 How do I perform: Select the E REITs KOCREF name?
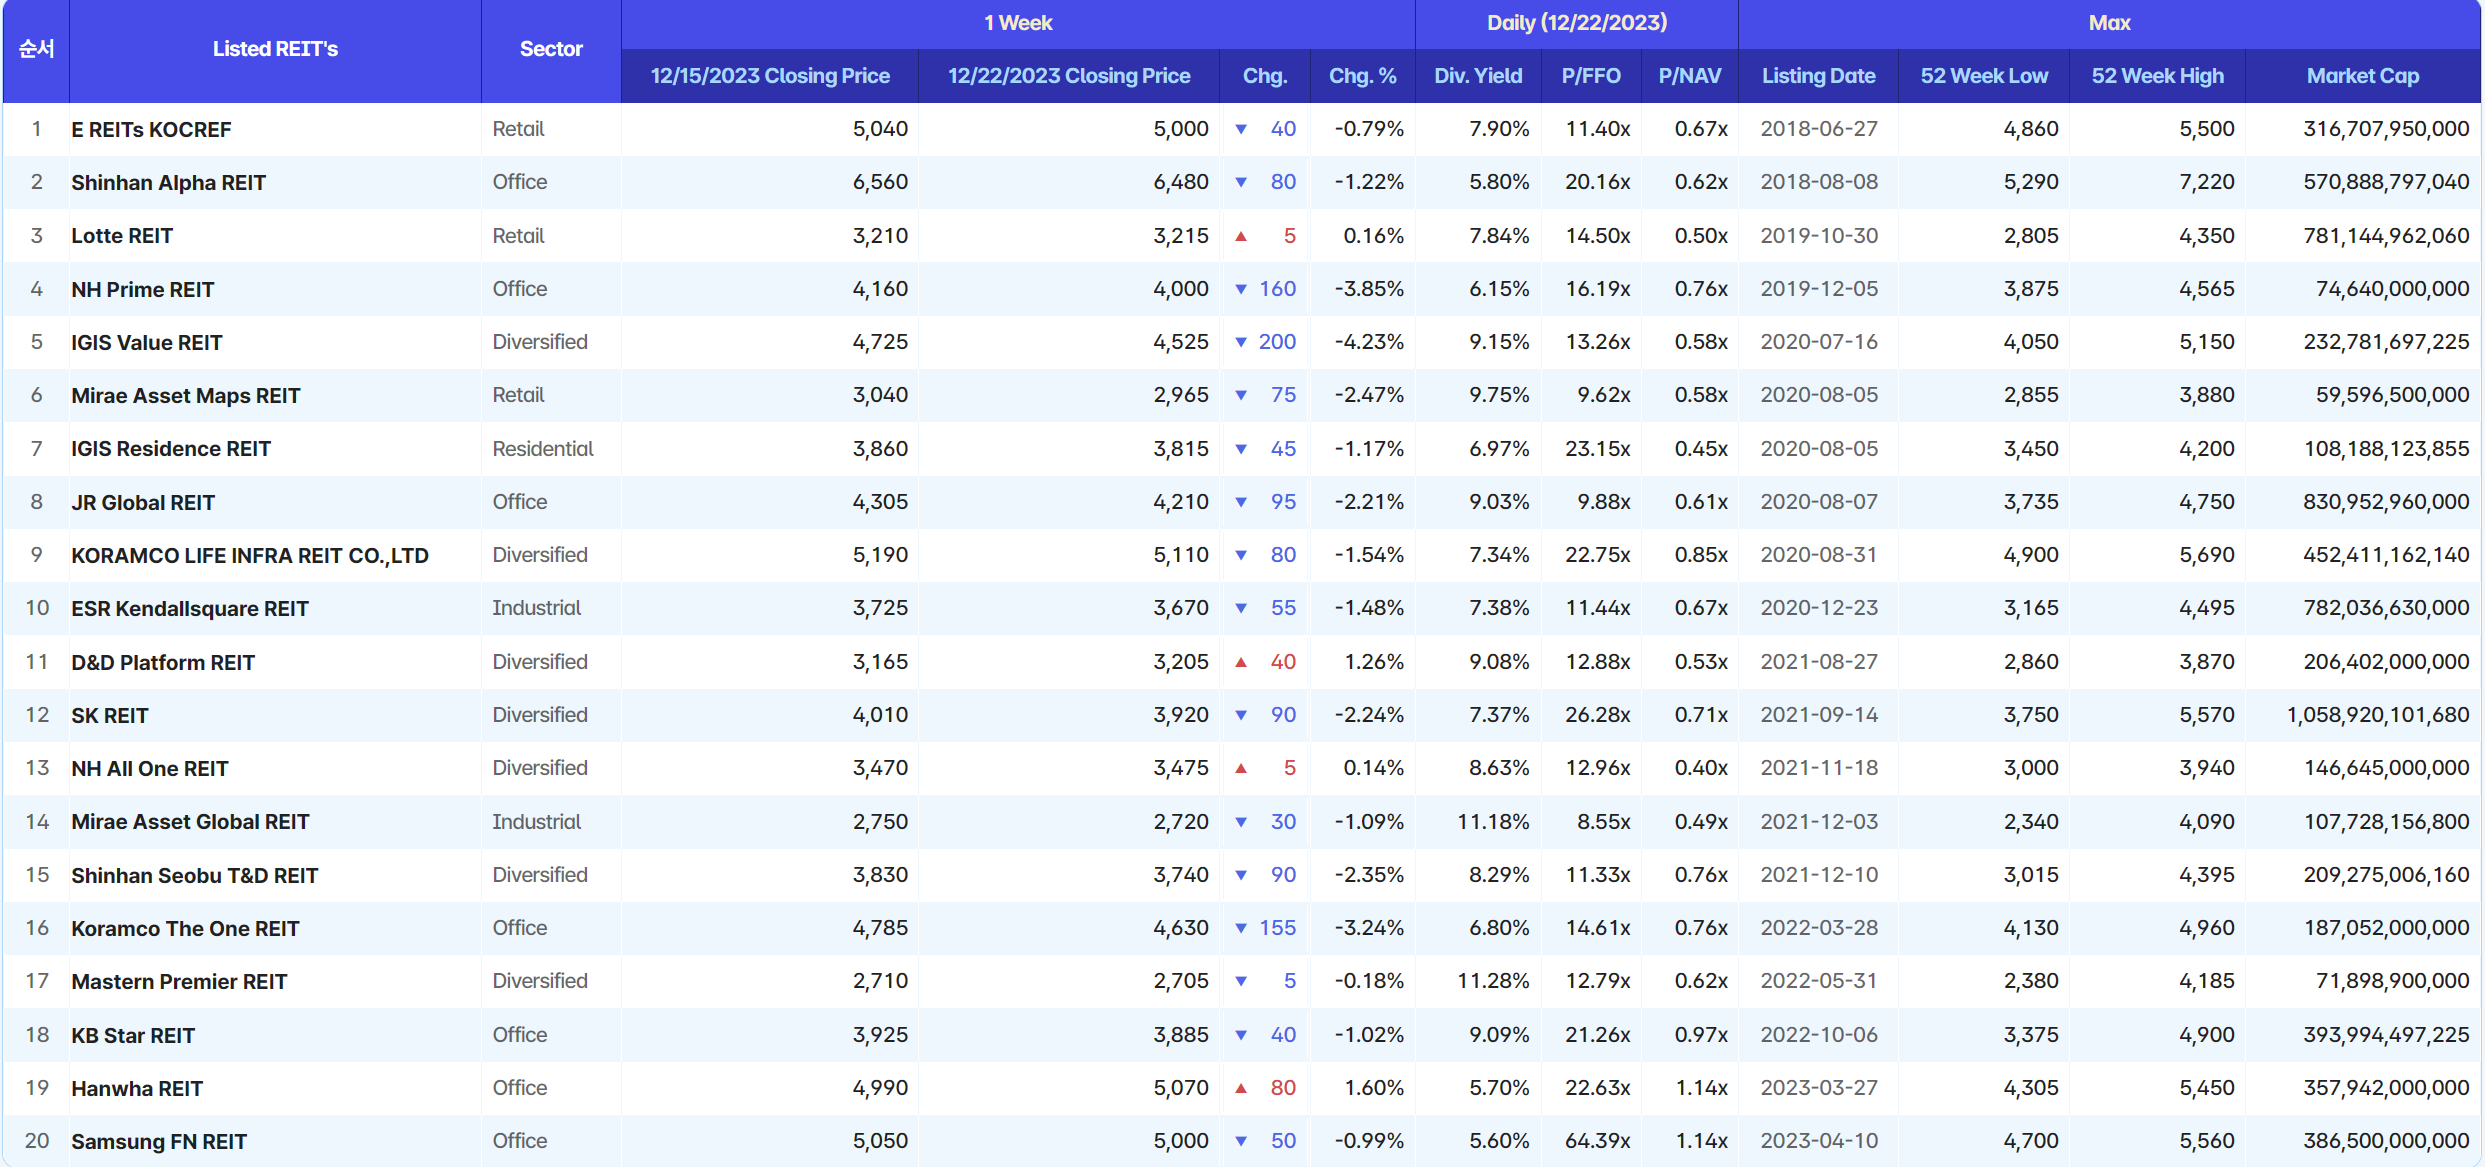pyautogui.click(x=151, y=129)
